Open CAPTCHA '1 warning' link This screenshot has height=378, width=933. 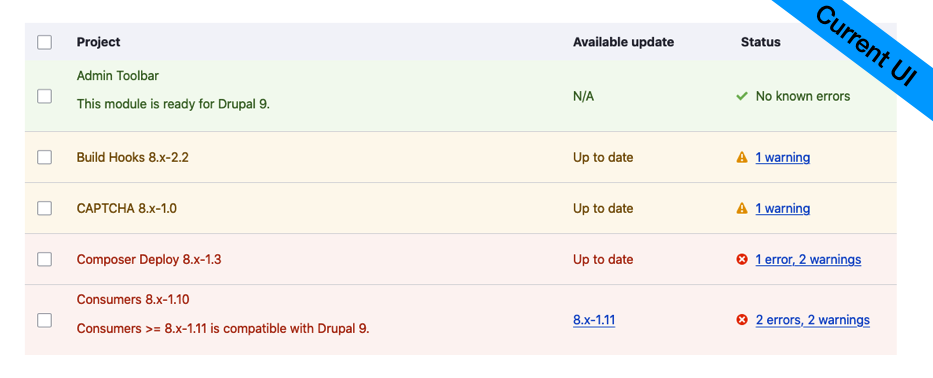tap(782, 209)
